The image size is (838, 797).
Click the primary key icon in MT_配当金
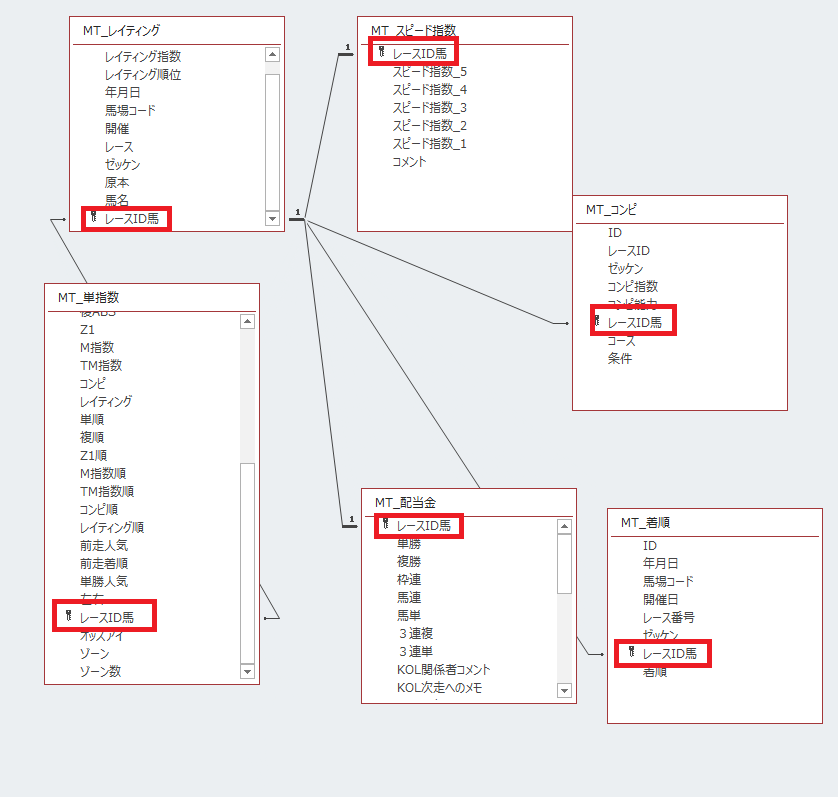385,524
